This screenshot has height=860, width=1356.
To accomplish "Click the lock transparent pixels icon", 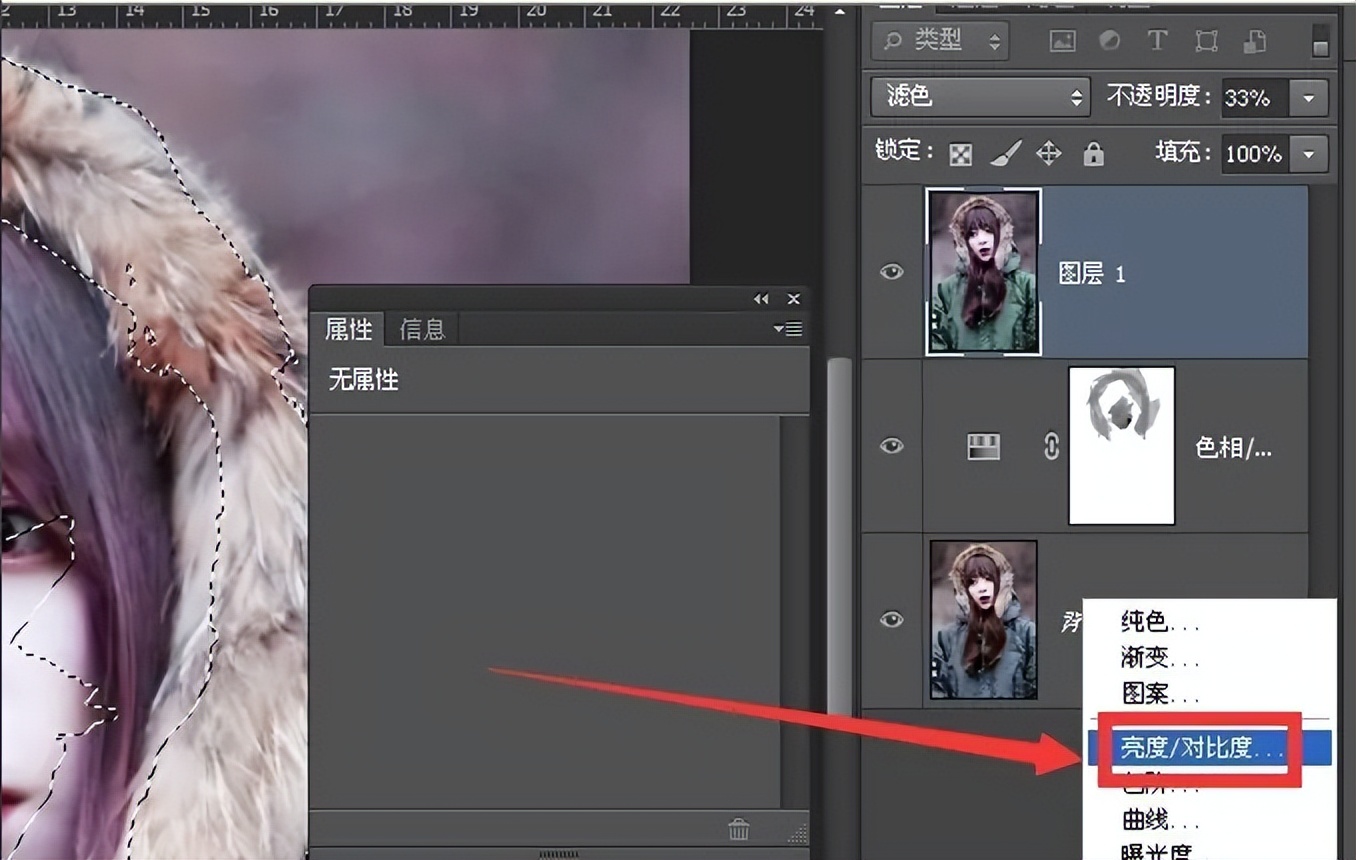I will [x=961, y=153].
